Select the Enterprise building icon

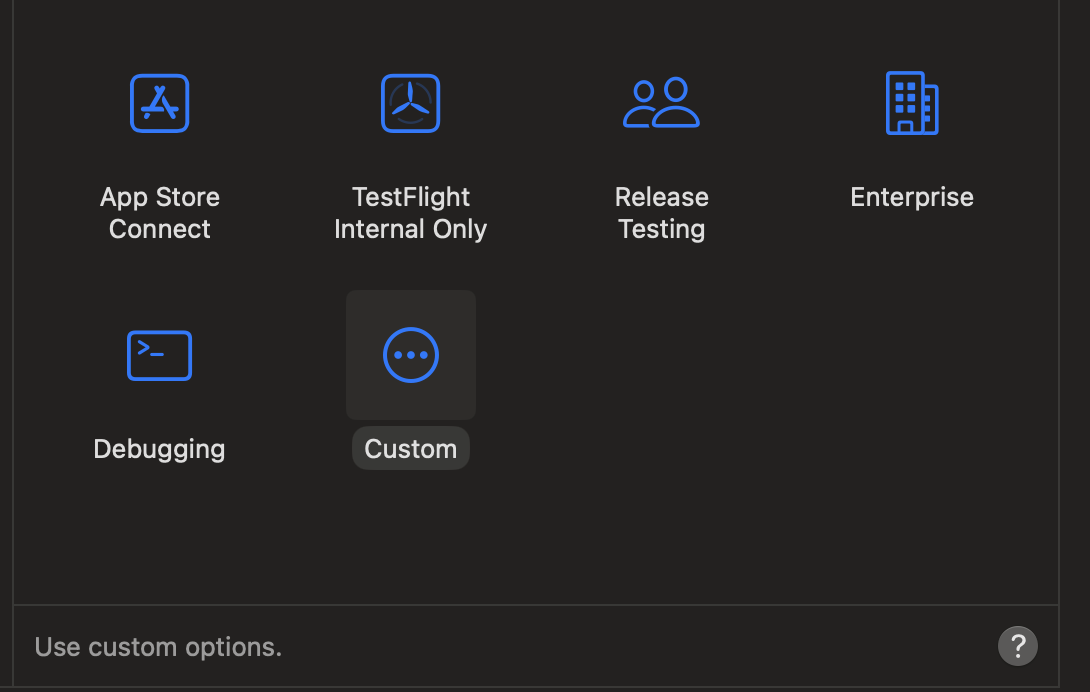click(912, 103)
